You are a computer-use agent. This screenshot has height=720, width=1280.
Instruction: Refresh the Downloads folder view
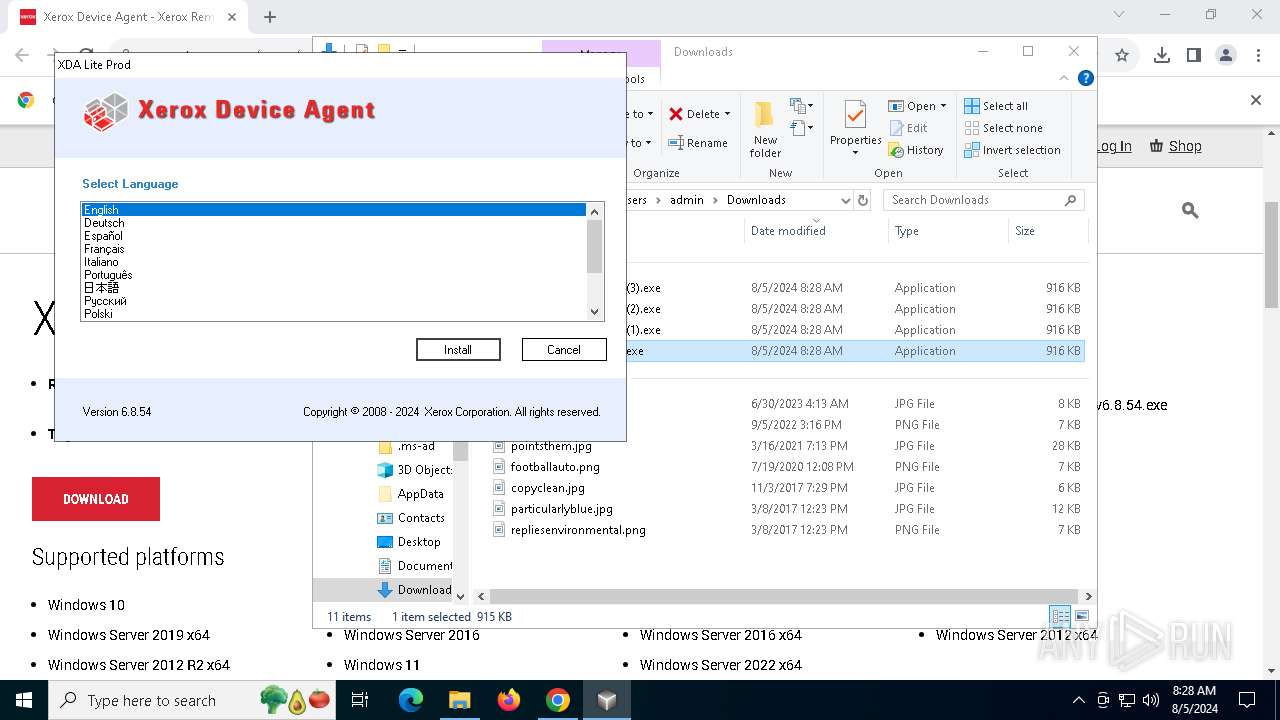865,200
